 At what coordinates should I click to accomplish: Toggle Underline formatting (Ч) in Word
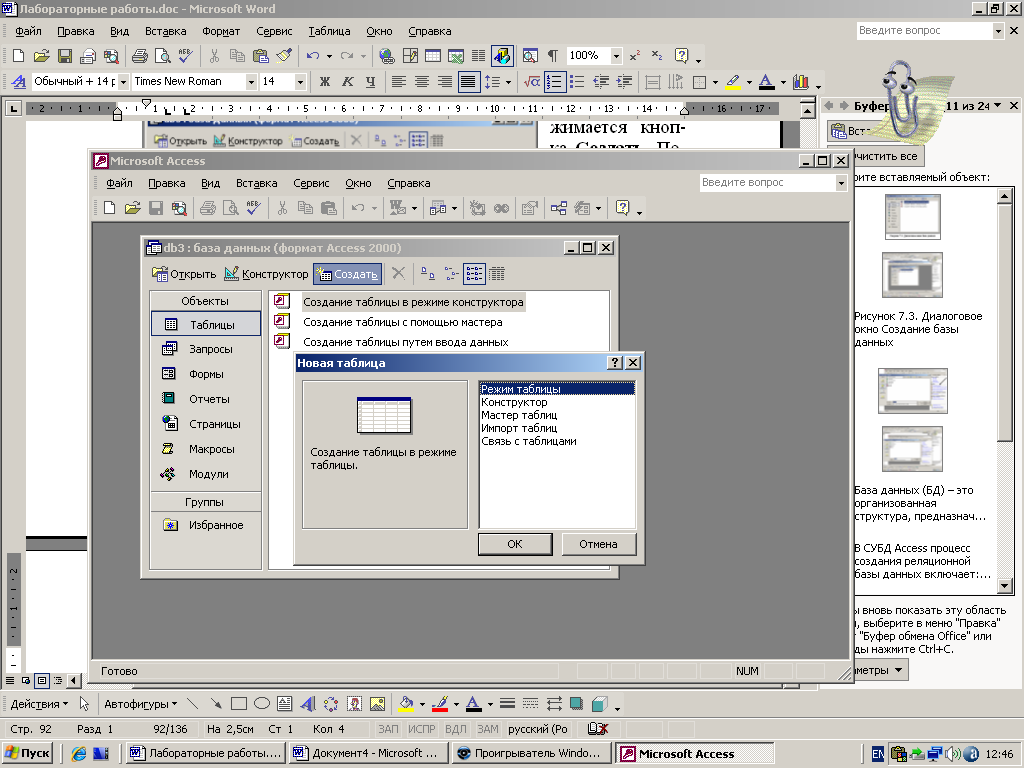pos(370,82)
